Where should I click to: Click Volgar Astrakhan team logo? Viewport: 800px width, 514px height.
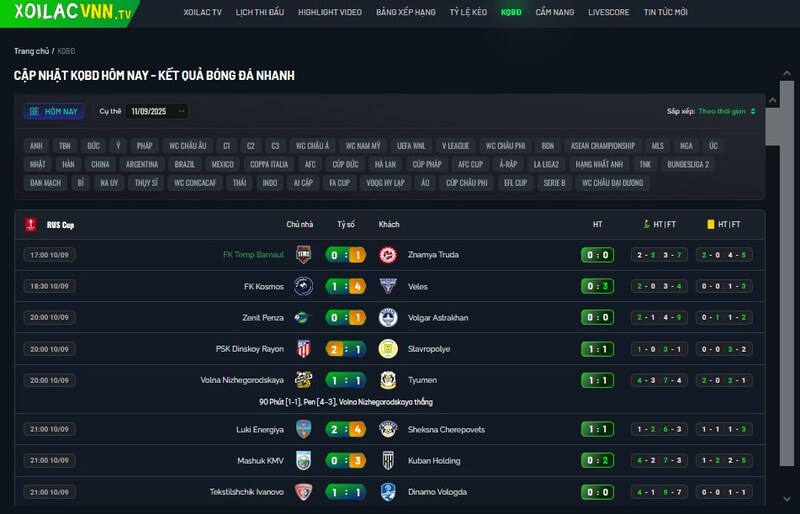[388, 317]
